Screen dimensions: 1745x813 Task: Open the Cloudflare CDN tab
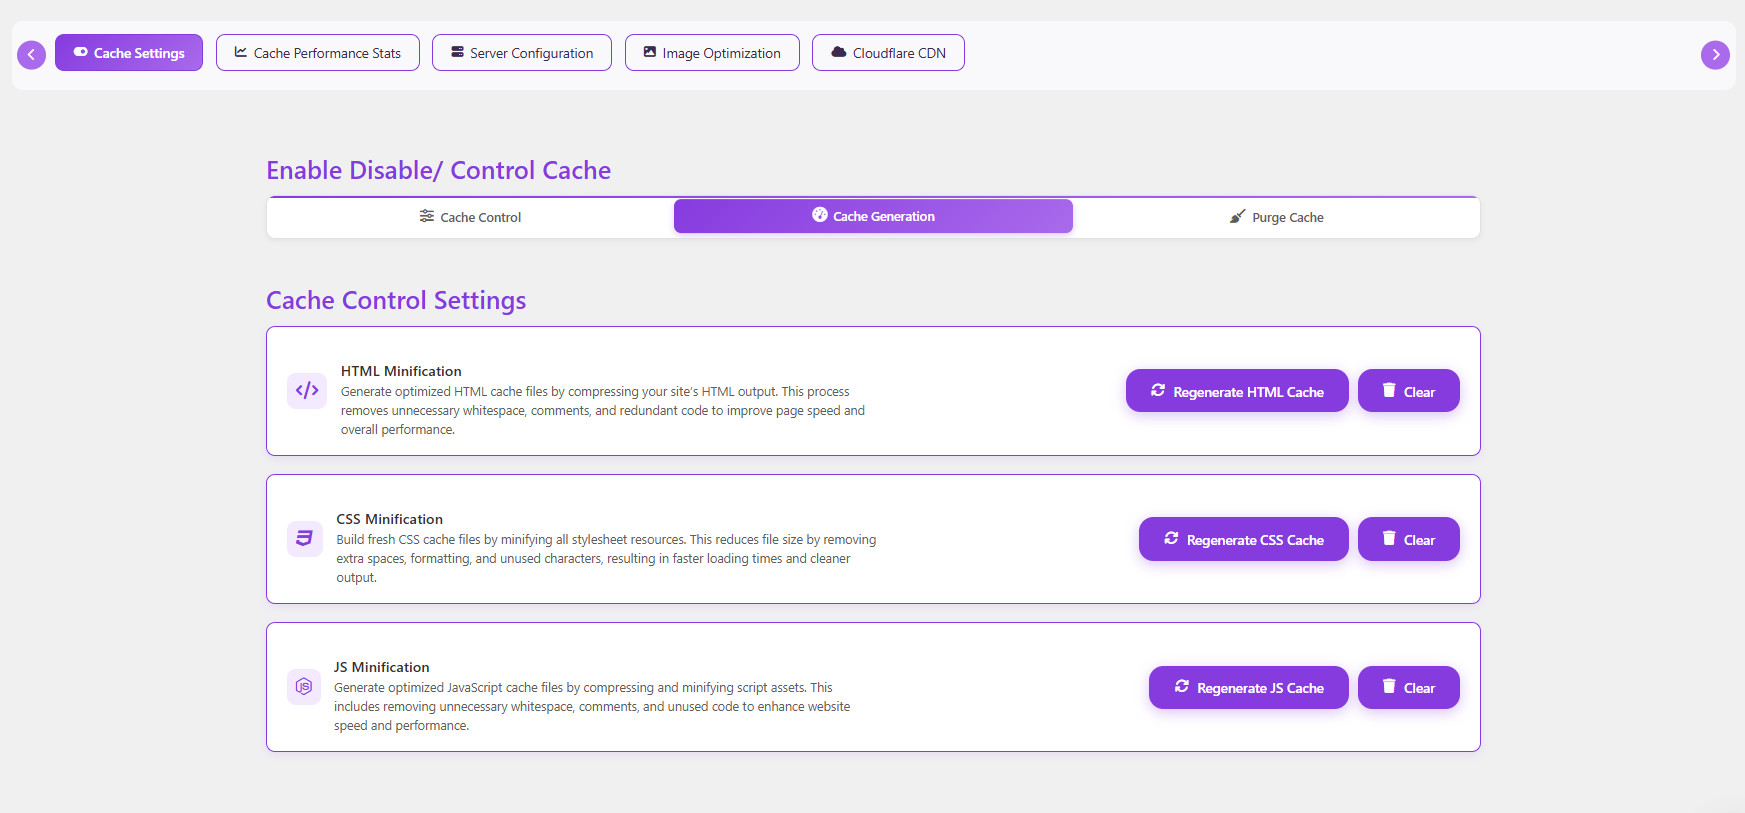tap(888, 53)
